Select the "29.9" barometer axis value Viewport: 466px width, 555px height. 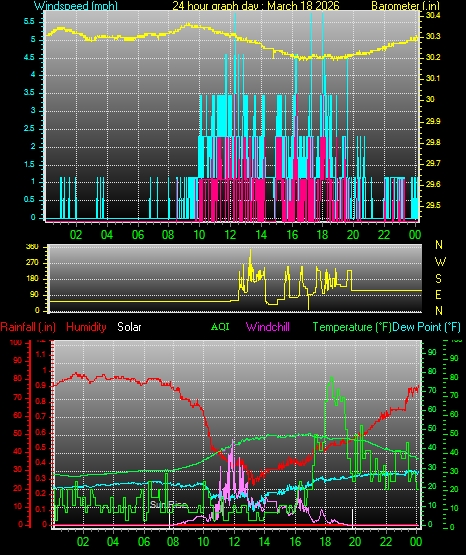pyautogui.click(x=433, y=121)
